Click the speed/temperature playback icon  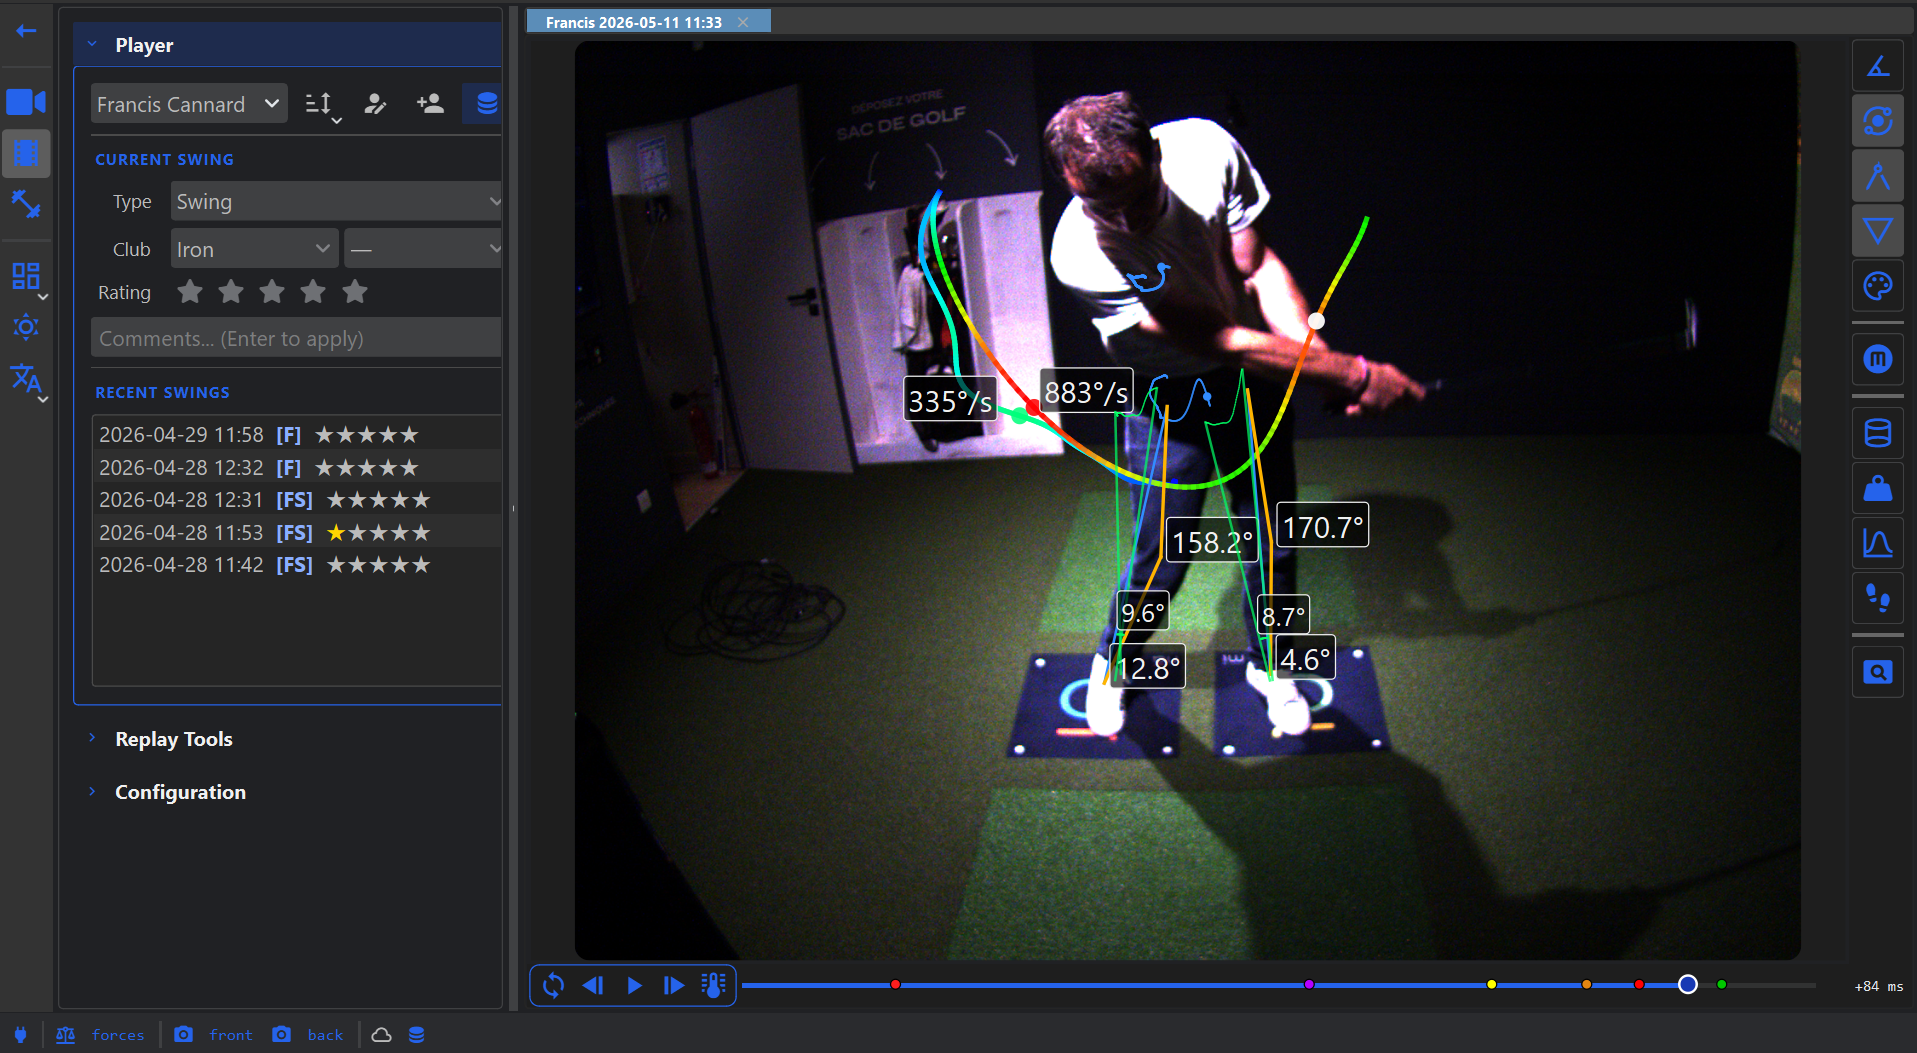pos(713,985)
